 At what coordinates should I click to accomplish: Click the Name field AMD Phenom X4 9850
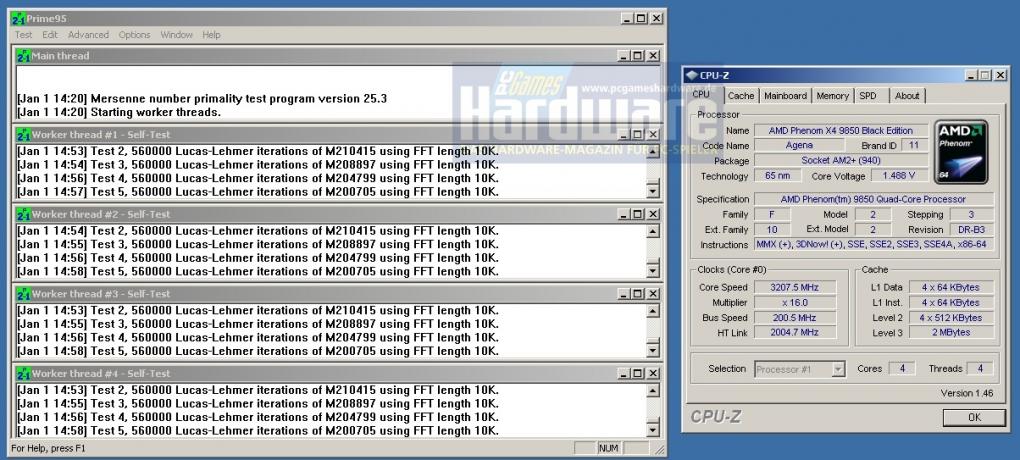[840, 130]
